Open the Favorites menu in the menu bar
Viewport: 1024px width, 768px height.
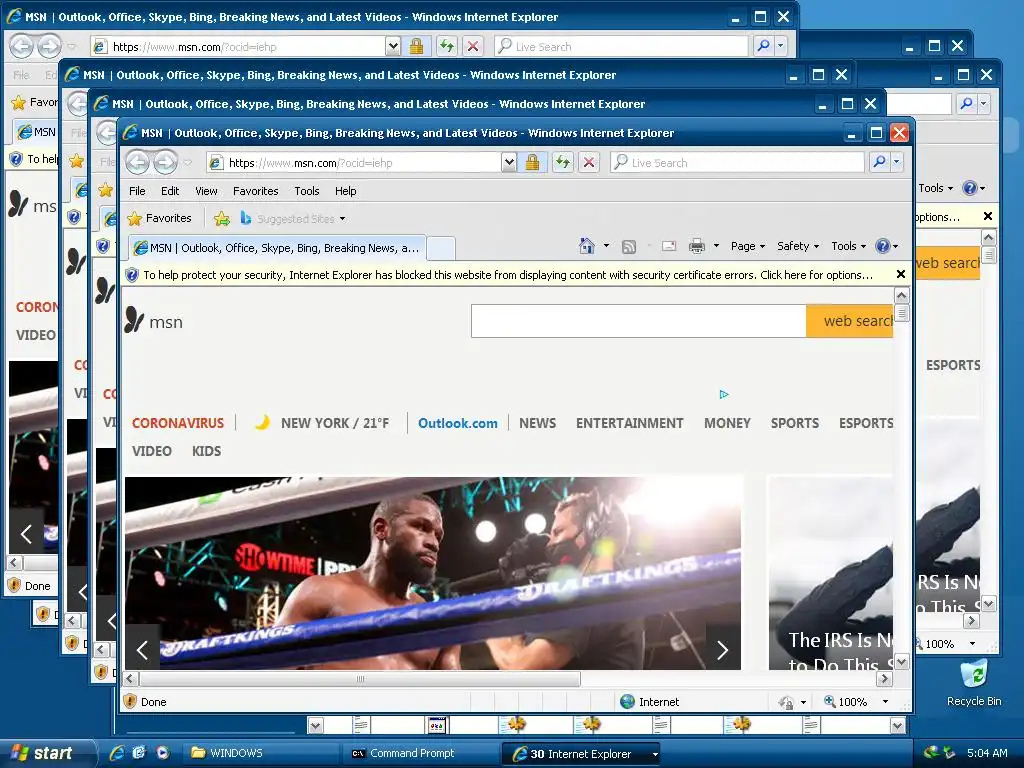tap(255, 191)
